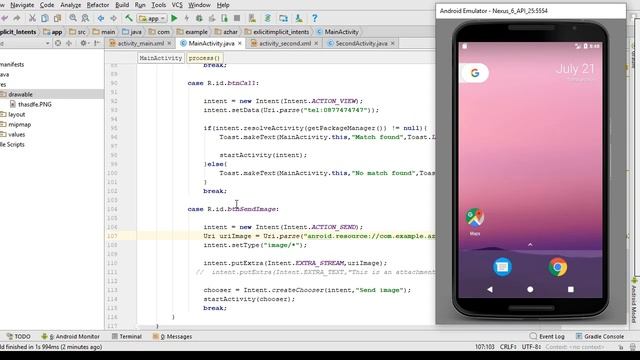Click the blue Help question mark
This screenshot has height=360, width=640.
(x=314, y=18)
